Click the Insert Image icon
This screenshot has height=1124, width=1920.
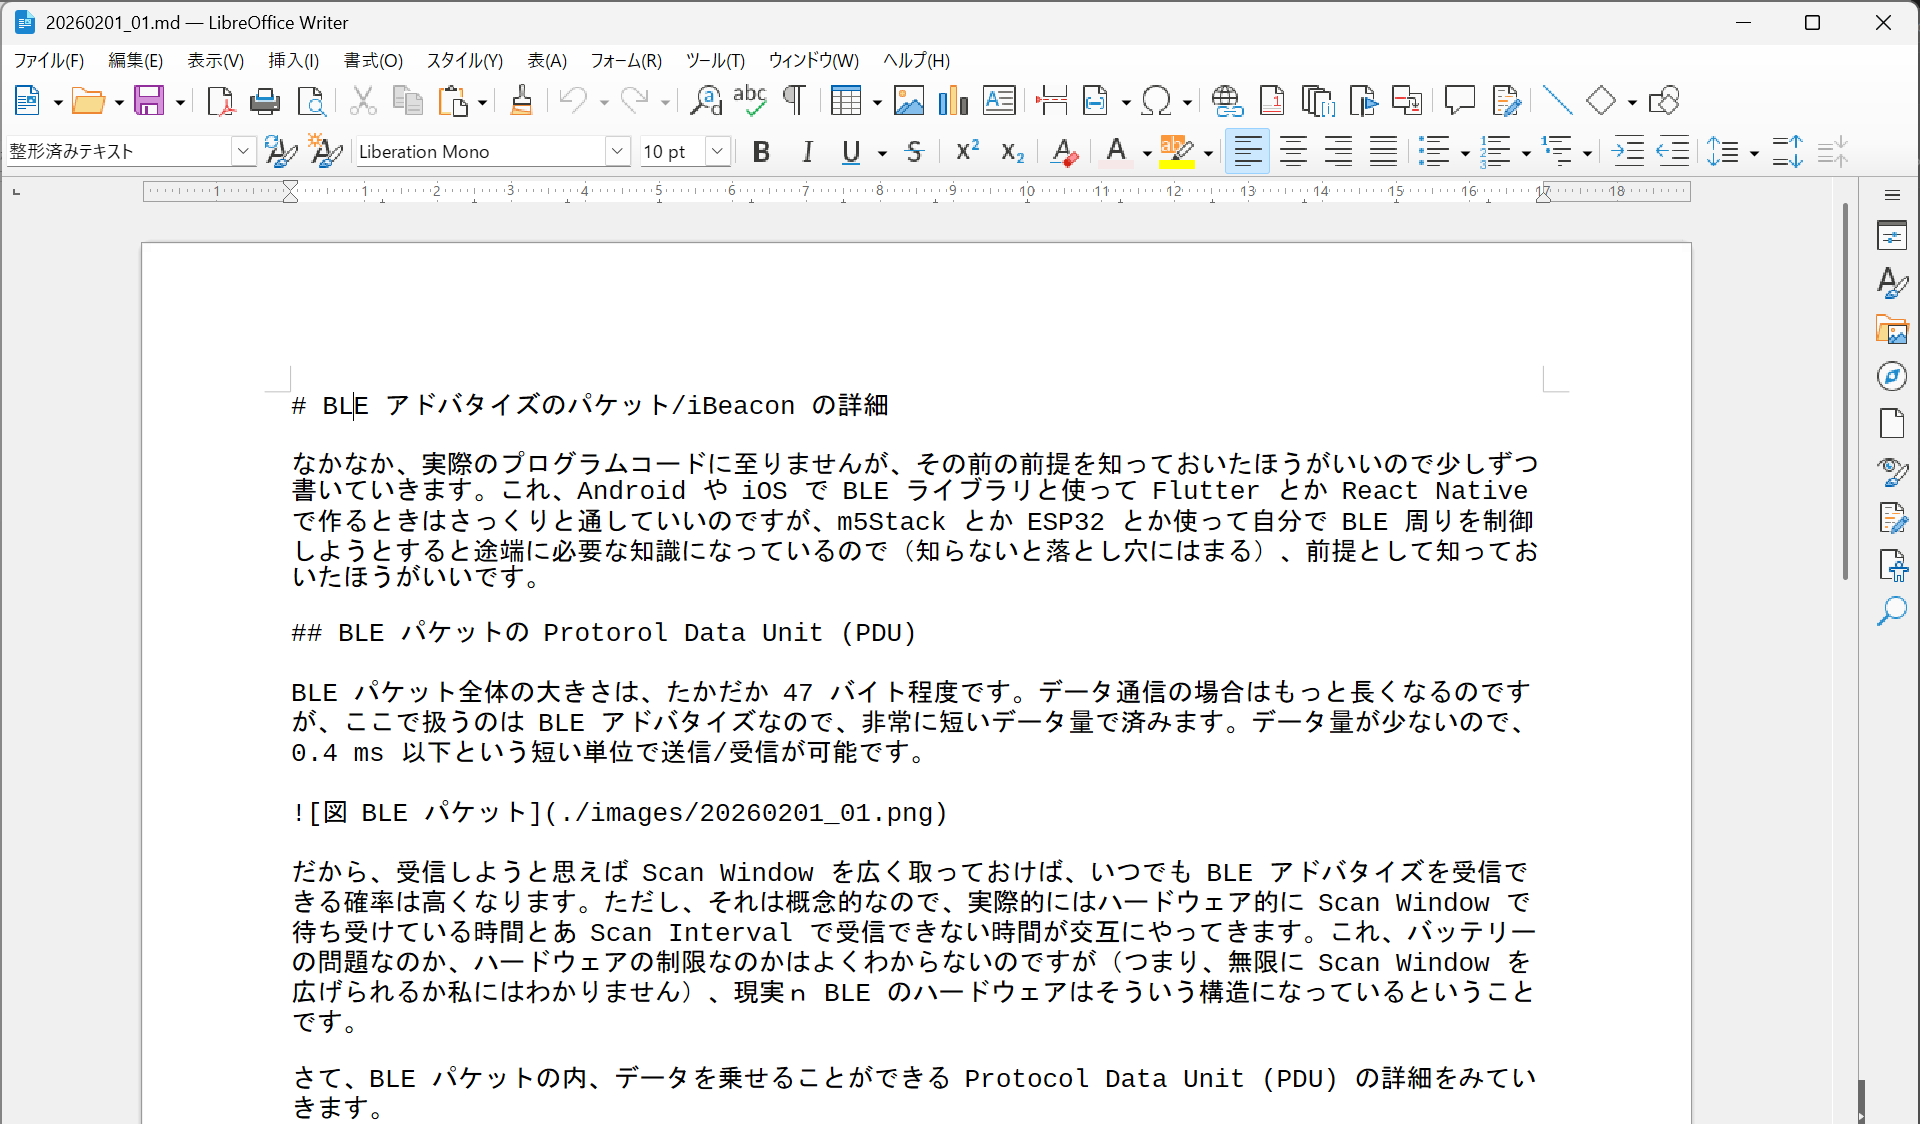908,101
